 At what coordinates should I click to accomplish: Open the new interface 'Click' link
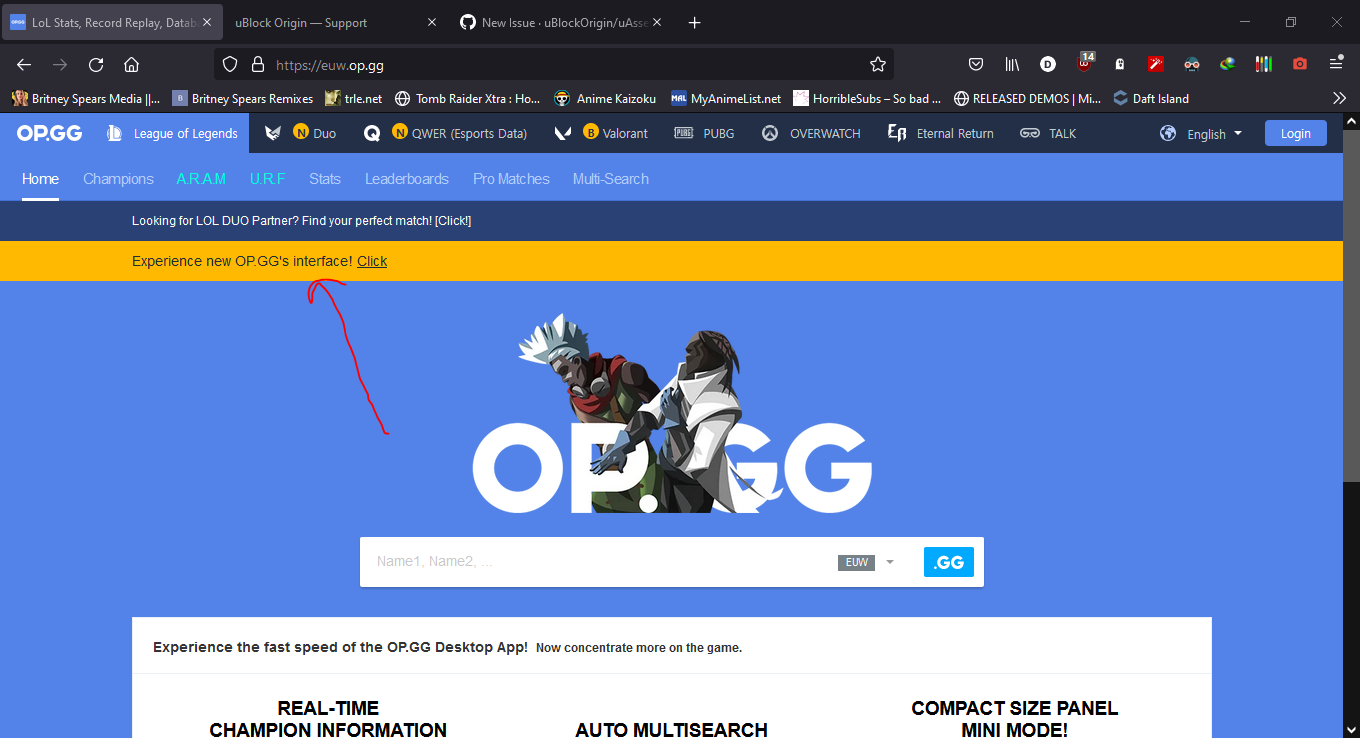tap(371, 261)
